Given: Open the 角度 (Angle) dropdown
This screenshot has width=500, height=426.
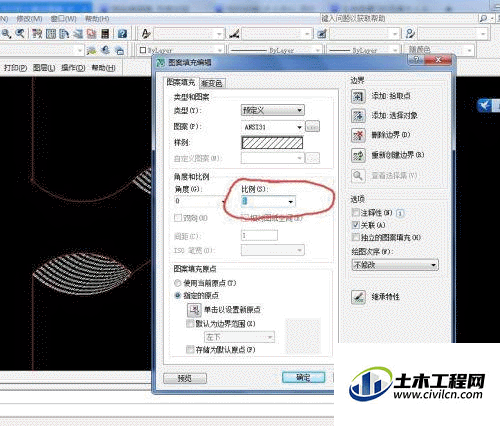Looking at the screenshot, I should pyautogui.click(x=200, y=201).
